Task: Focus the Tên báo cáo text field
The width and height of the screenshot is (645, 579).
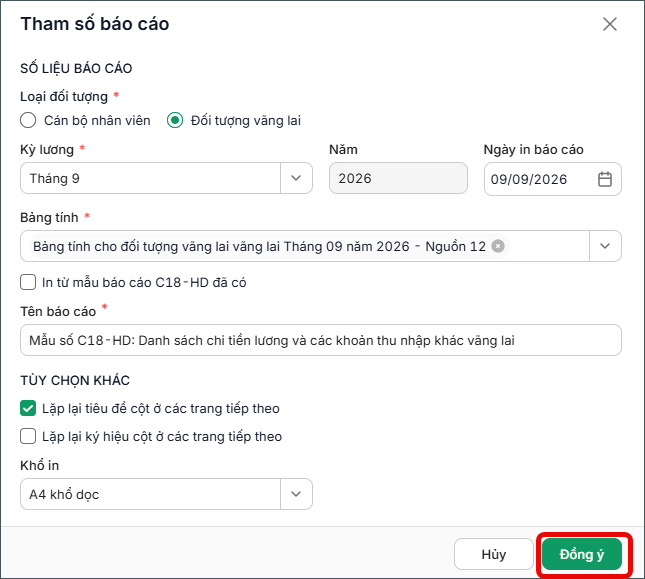Action: tap(321, 340)
